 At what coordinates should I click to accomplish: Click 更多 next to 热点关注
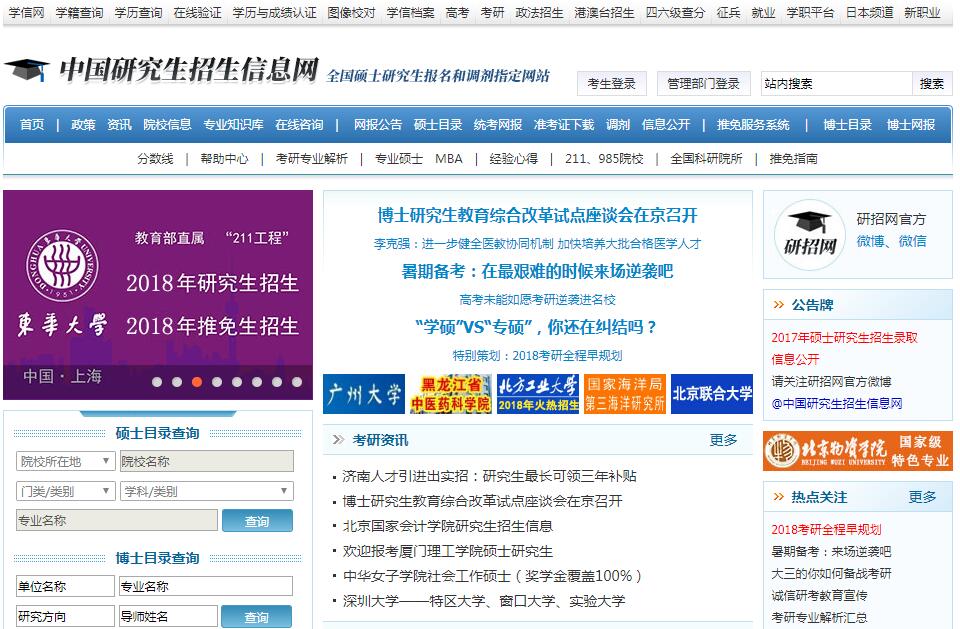point(922,497)
